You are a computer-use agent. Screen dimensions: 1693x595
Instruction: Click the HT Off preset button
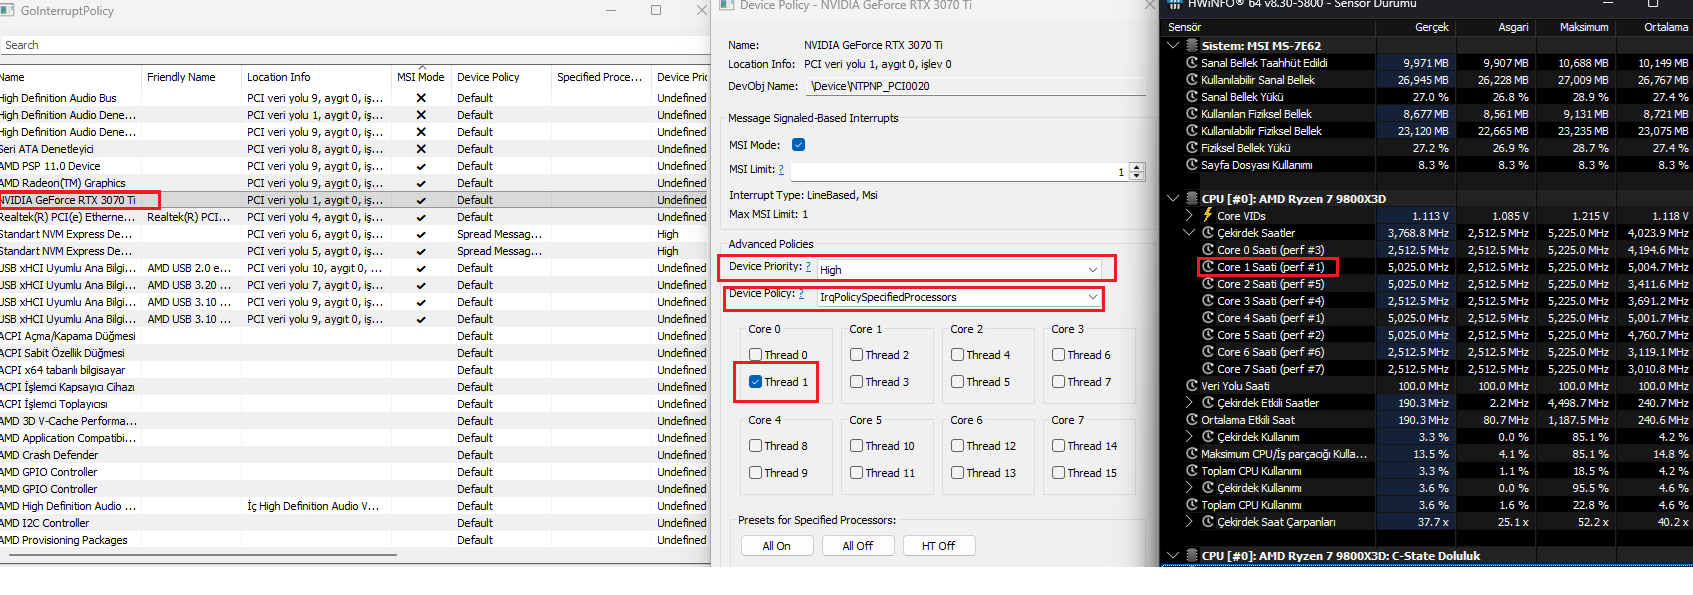pos(938,546)
